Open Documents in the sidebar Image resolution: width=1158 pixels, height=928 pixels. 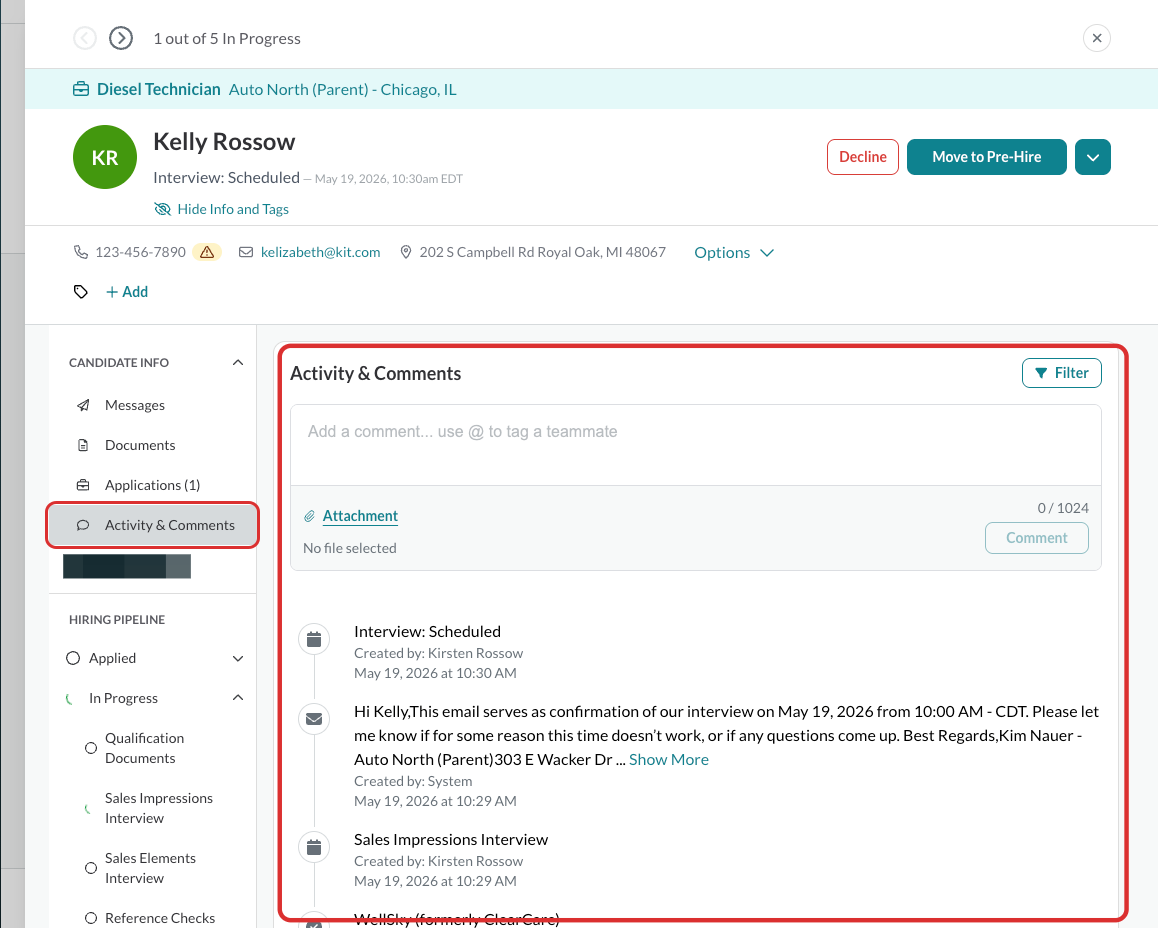pos(140,444)
